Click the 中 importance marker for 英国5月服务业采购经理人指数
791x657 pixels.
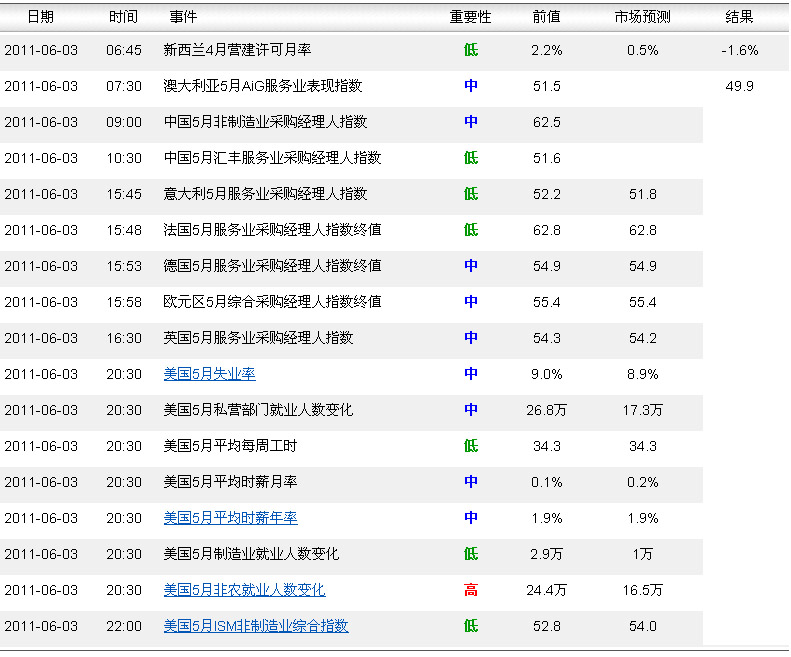tap(471, 338)
